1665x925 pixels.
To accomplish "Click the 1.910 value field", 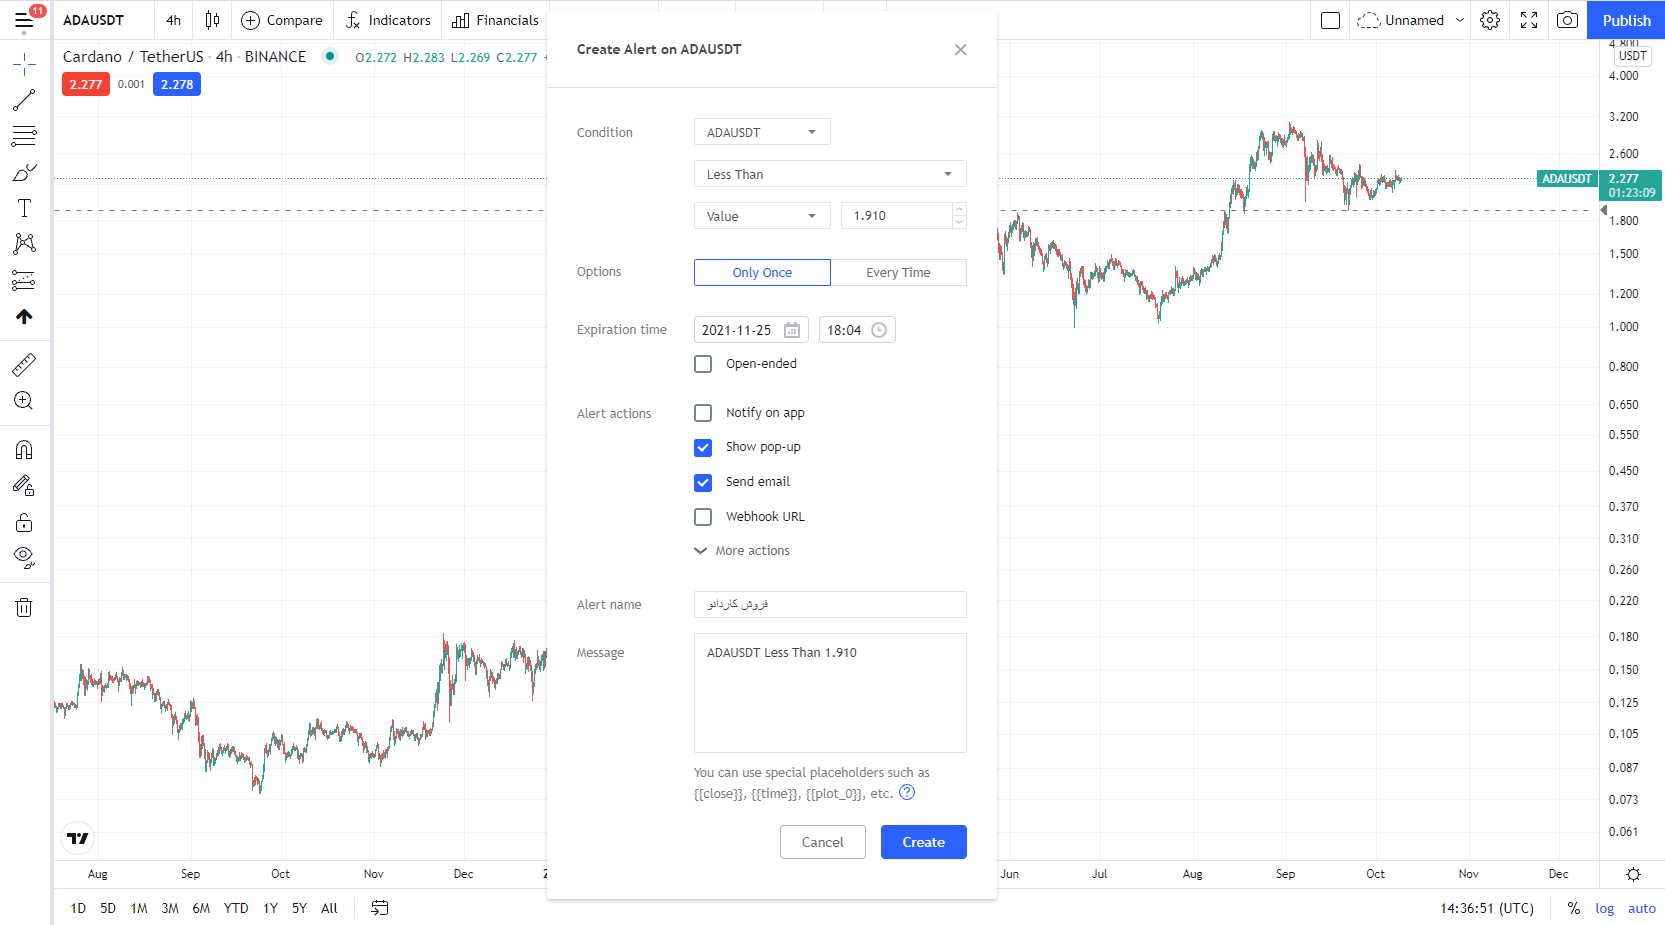I will click(x=897, y=216).
